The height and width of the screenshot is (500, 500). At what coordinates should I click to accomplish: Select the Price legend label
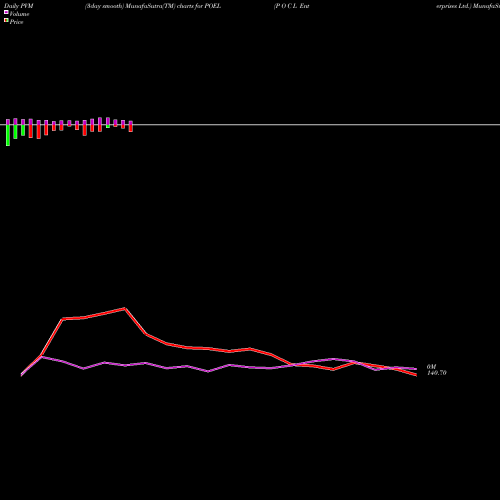pyautogui.click(x=16, y=22)
